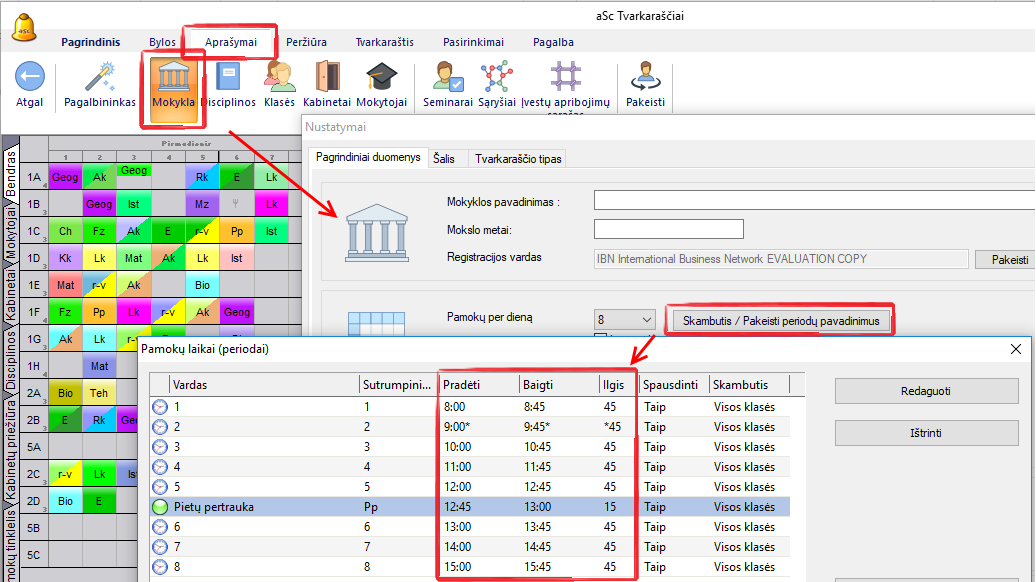Select the Mokykla school icon
Screen dimensions: 1036x582
coord(173,79)
